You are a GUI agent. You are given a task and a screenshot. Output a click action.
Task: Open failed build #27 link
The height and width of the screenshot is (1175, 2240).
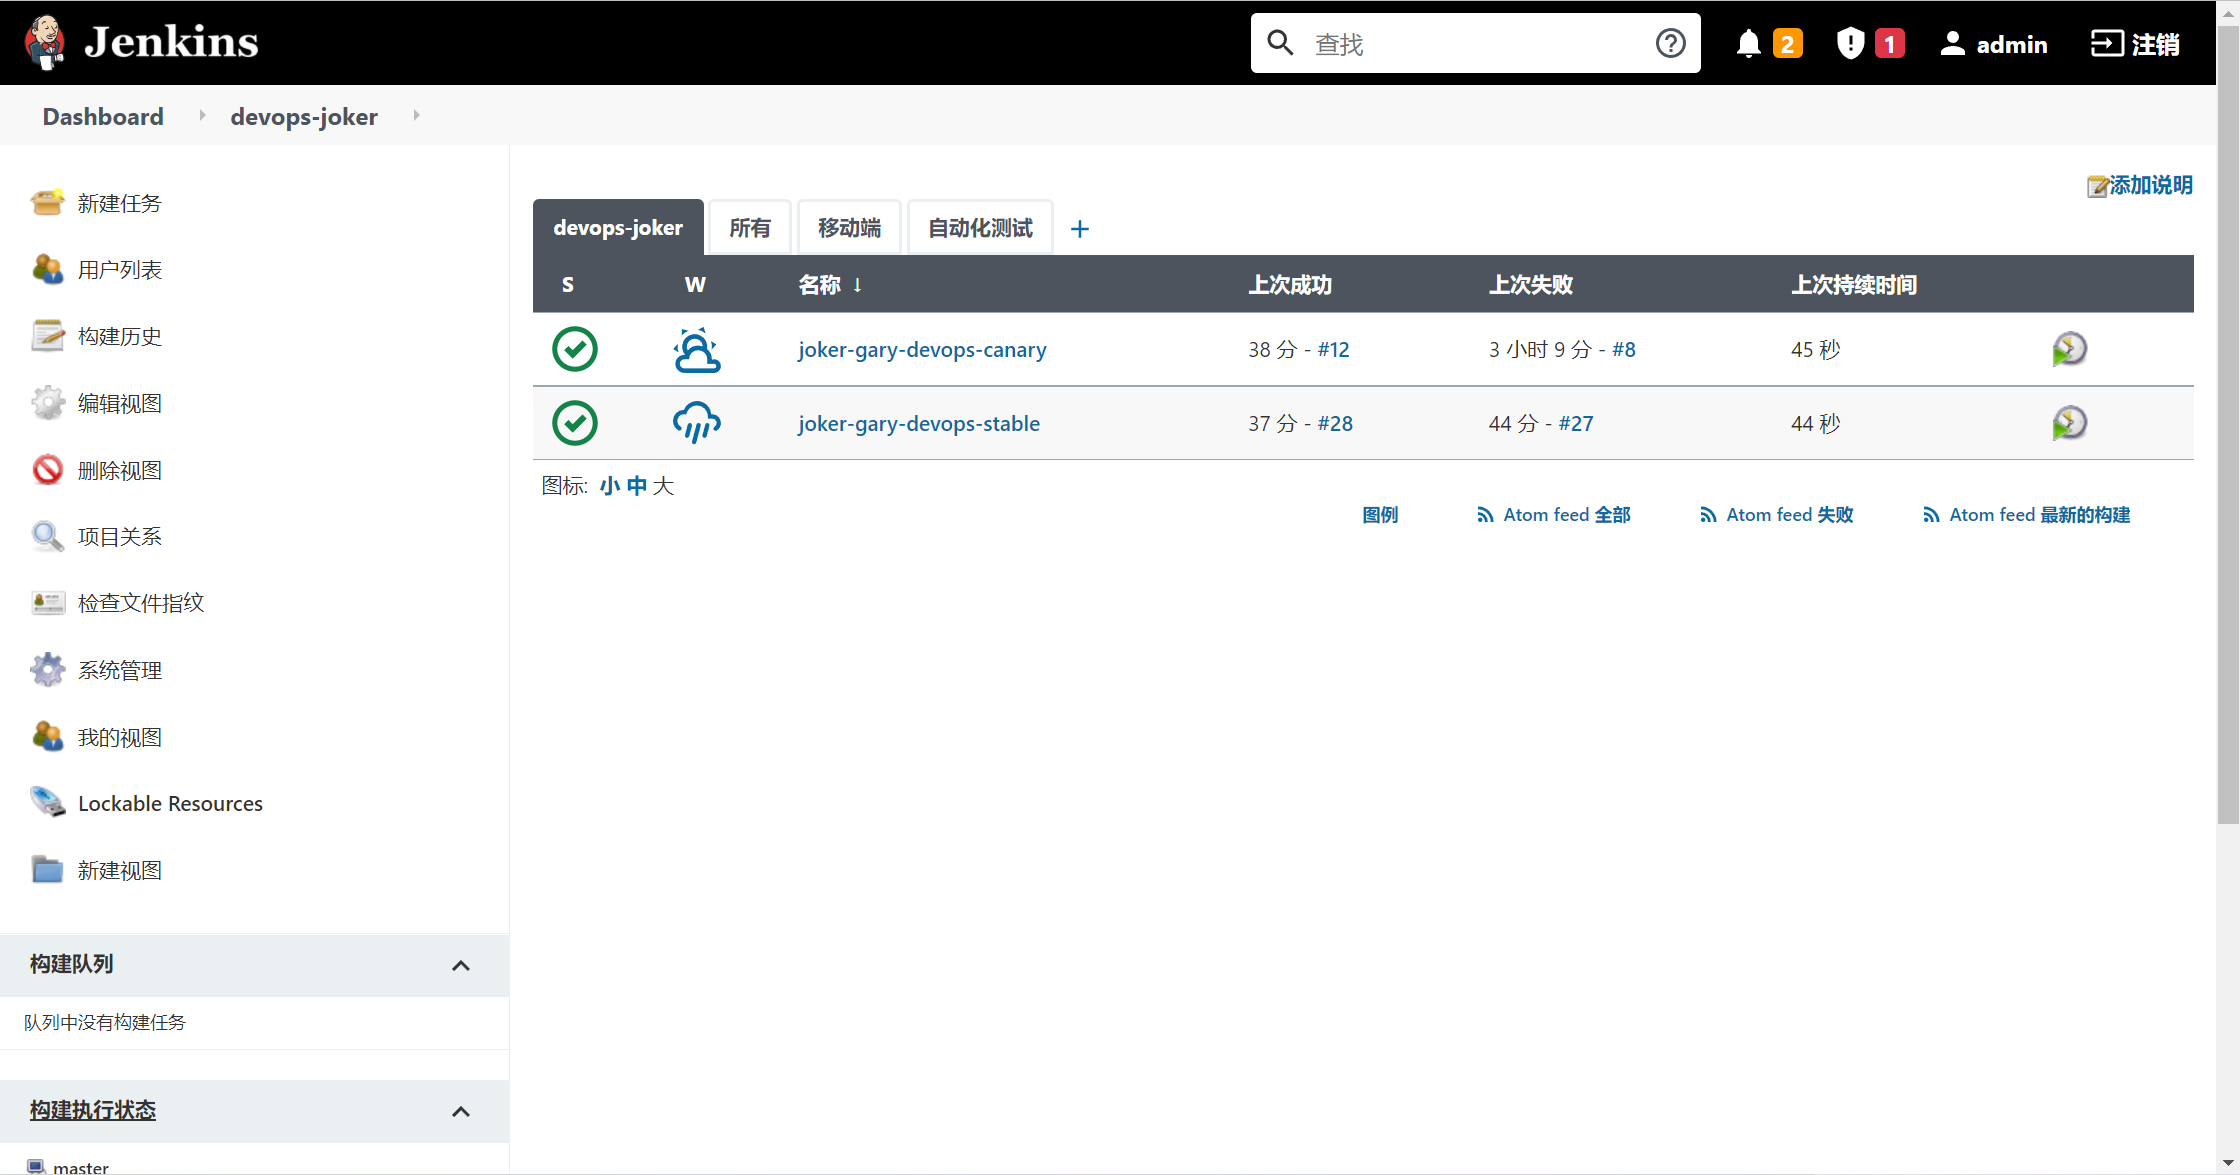pyautogui.click(x=1576, y=424)
